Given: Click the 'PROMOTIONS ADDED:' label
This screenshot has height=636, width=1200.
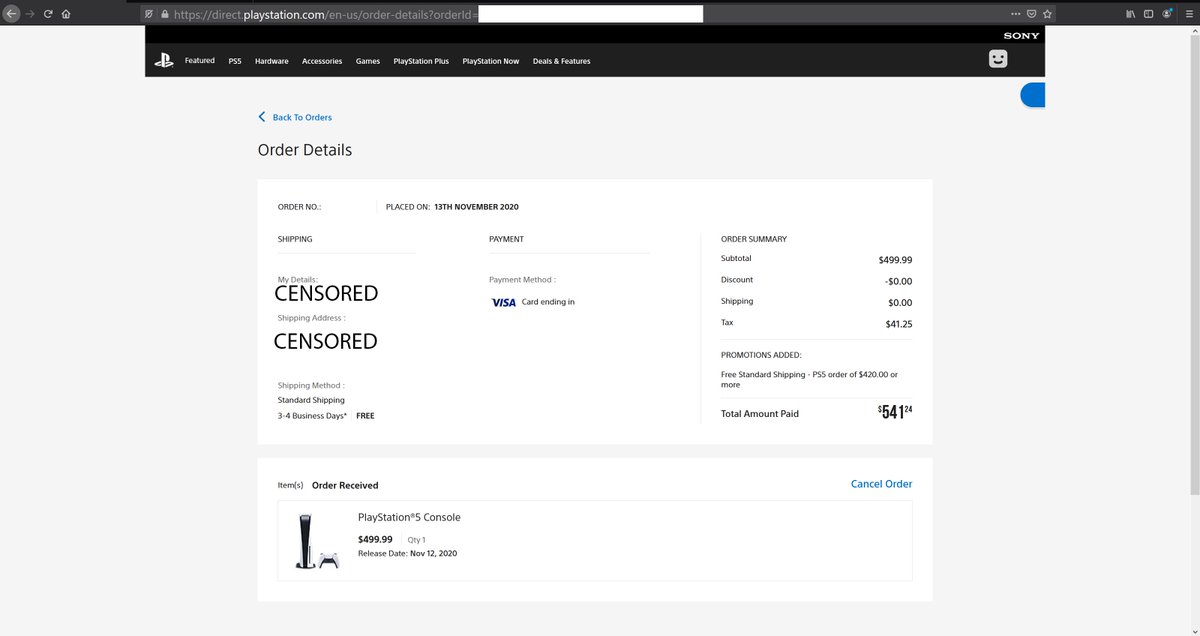Looking at the screenshot, I should pos(761,355).
